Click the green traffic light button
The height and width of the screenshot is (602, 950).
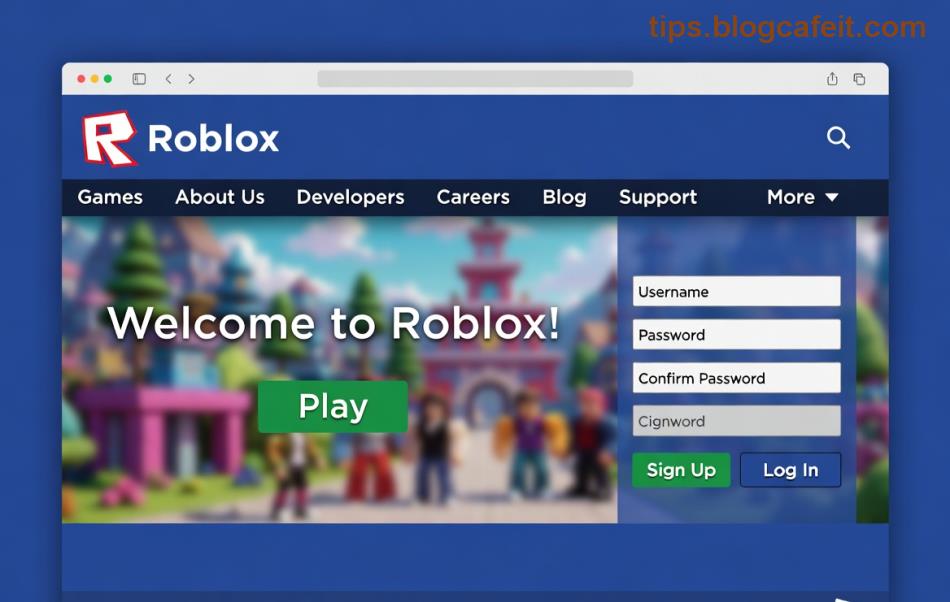pos(106,77)
